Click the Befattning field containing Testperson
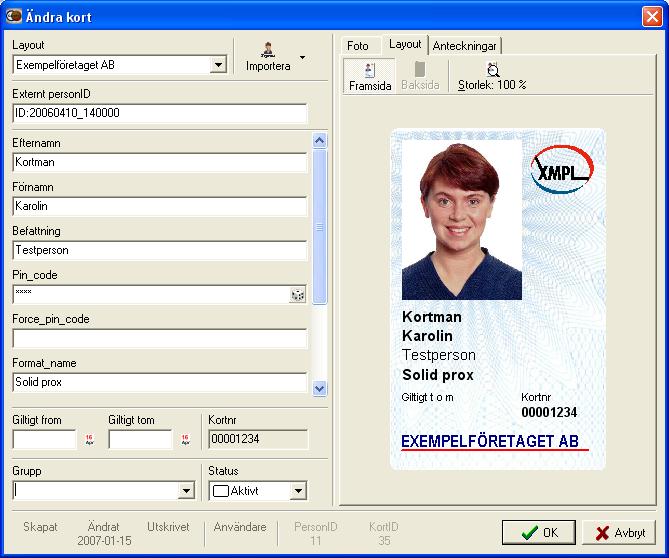 coord(160,250)
